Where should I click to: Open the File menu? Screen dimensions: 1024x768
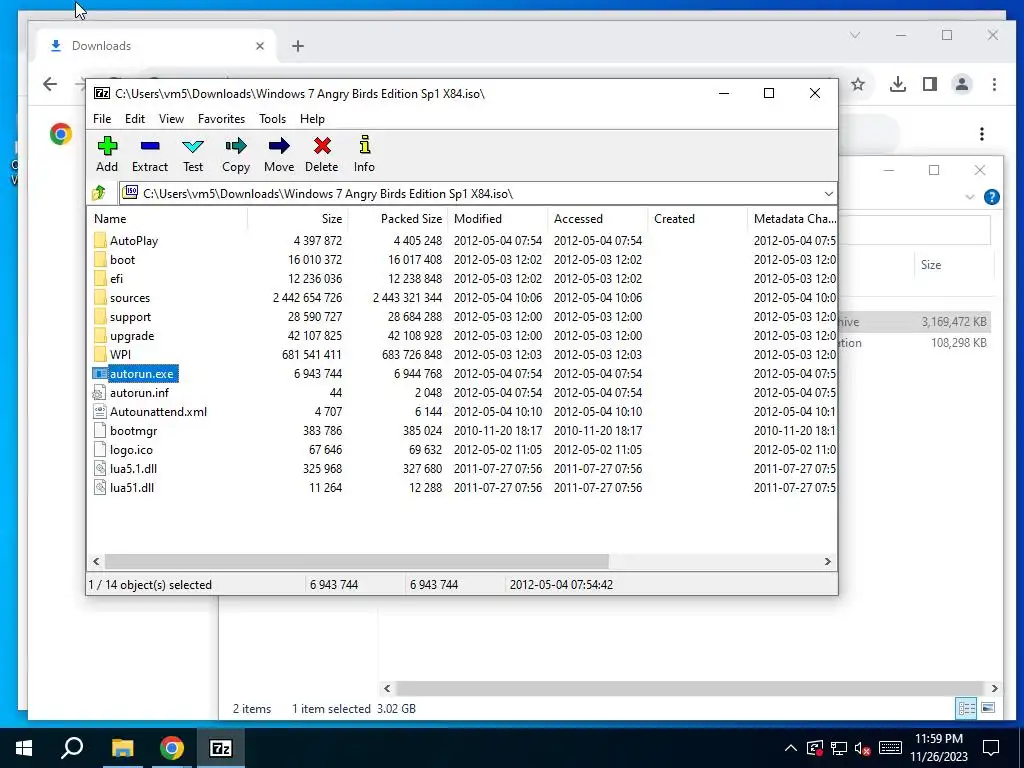(x=102, y=119)
